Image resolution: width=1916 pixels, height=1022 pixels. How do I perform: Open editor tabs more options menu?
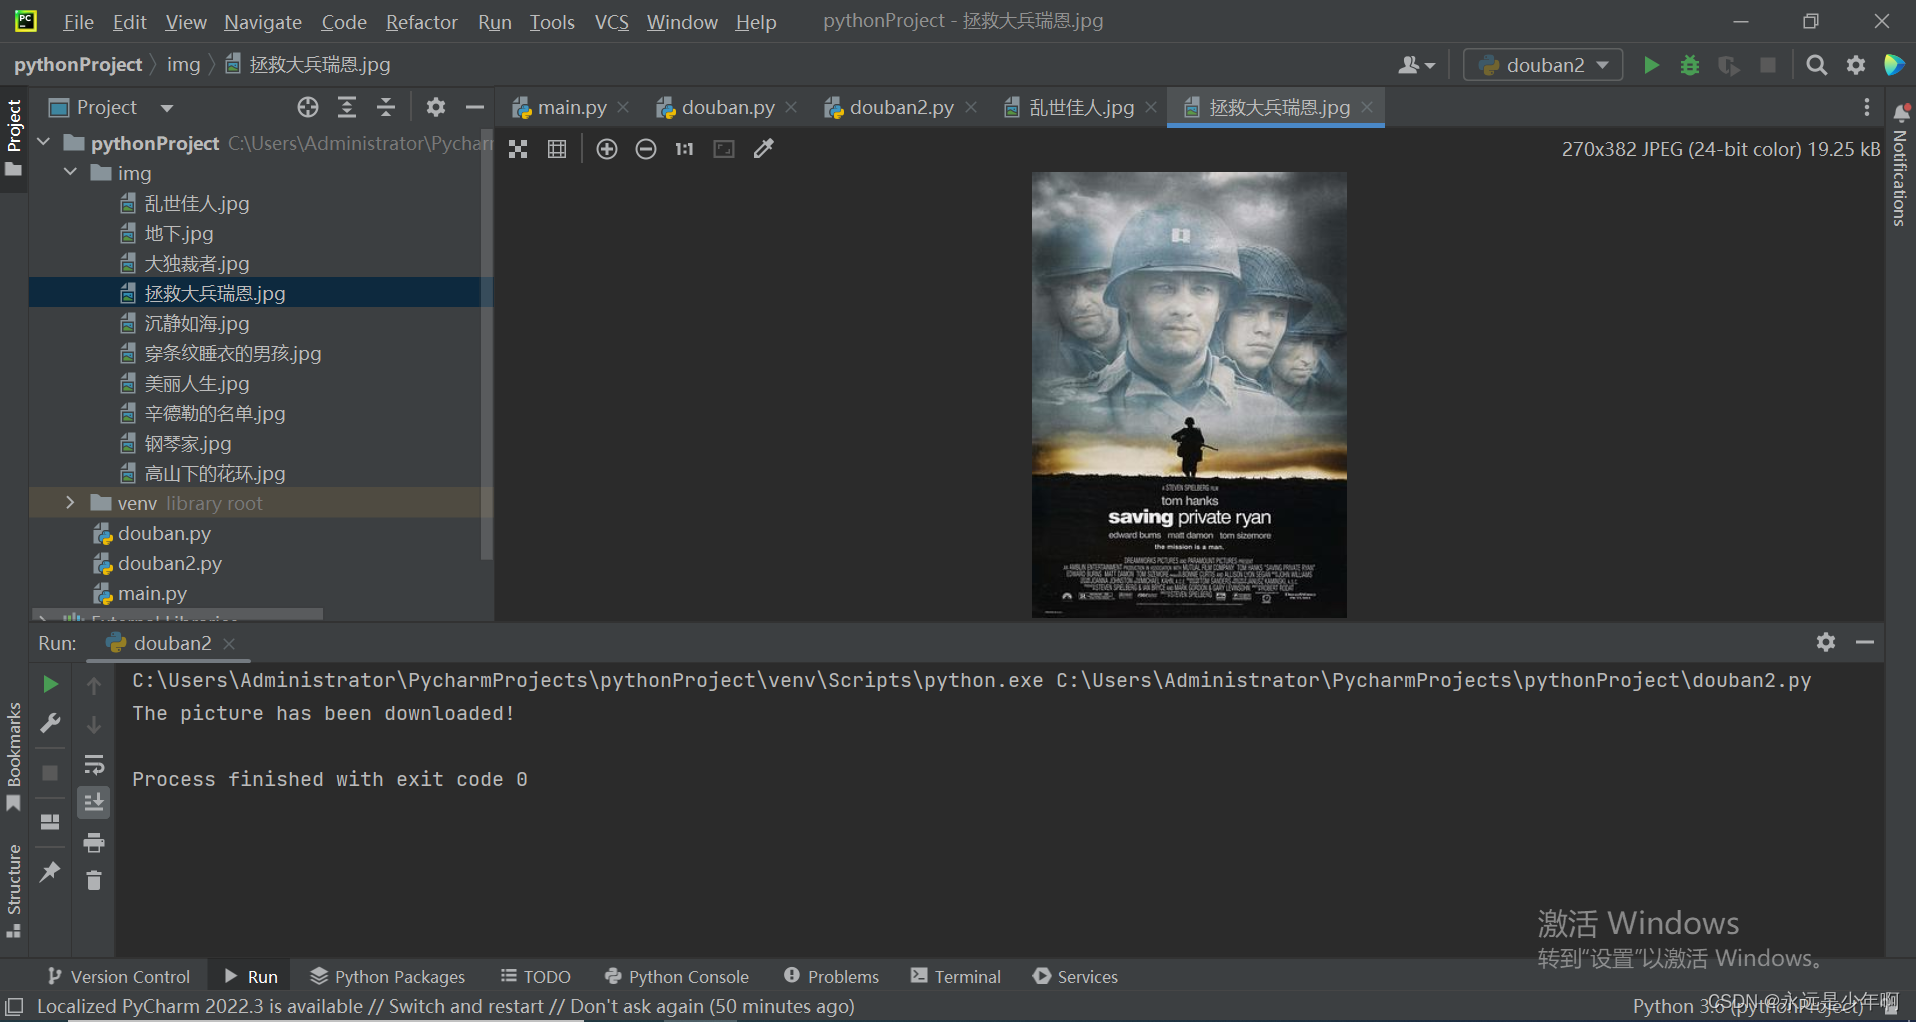(1866, 107)
